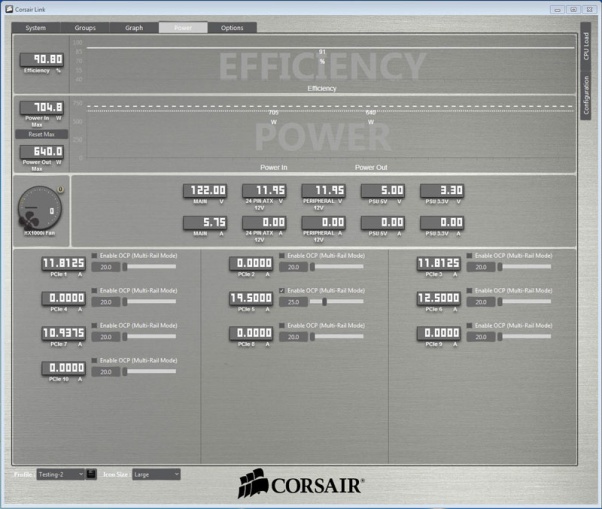Disable the checked OCP for PCIe 5

(282, 290)
